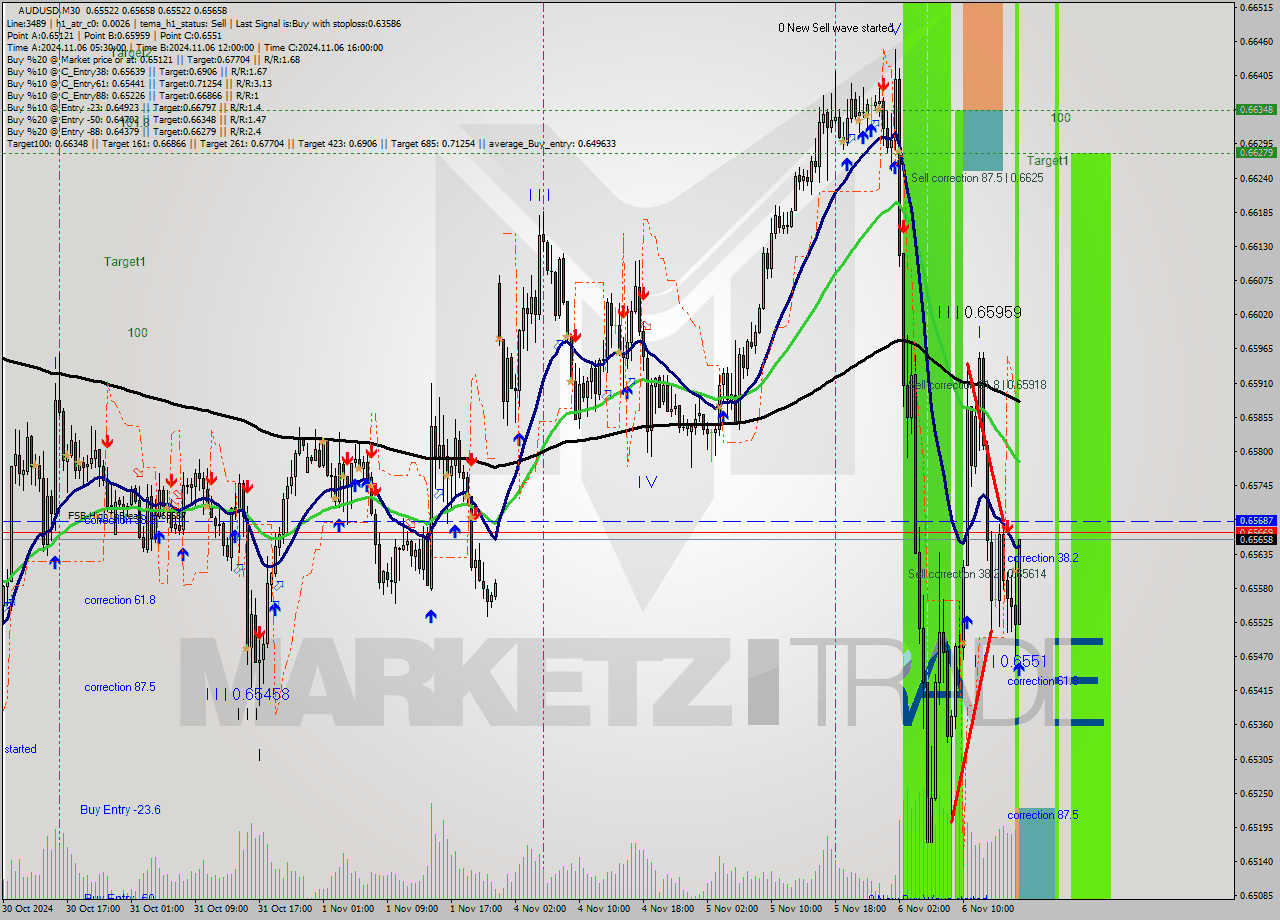Viewport: 1280px width, 920px height.
Task: Click the 0.65745 price axis label
Action: 1256,485
